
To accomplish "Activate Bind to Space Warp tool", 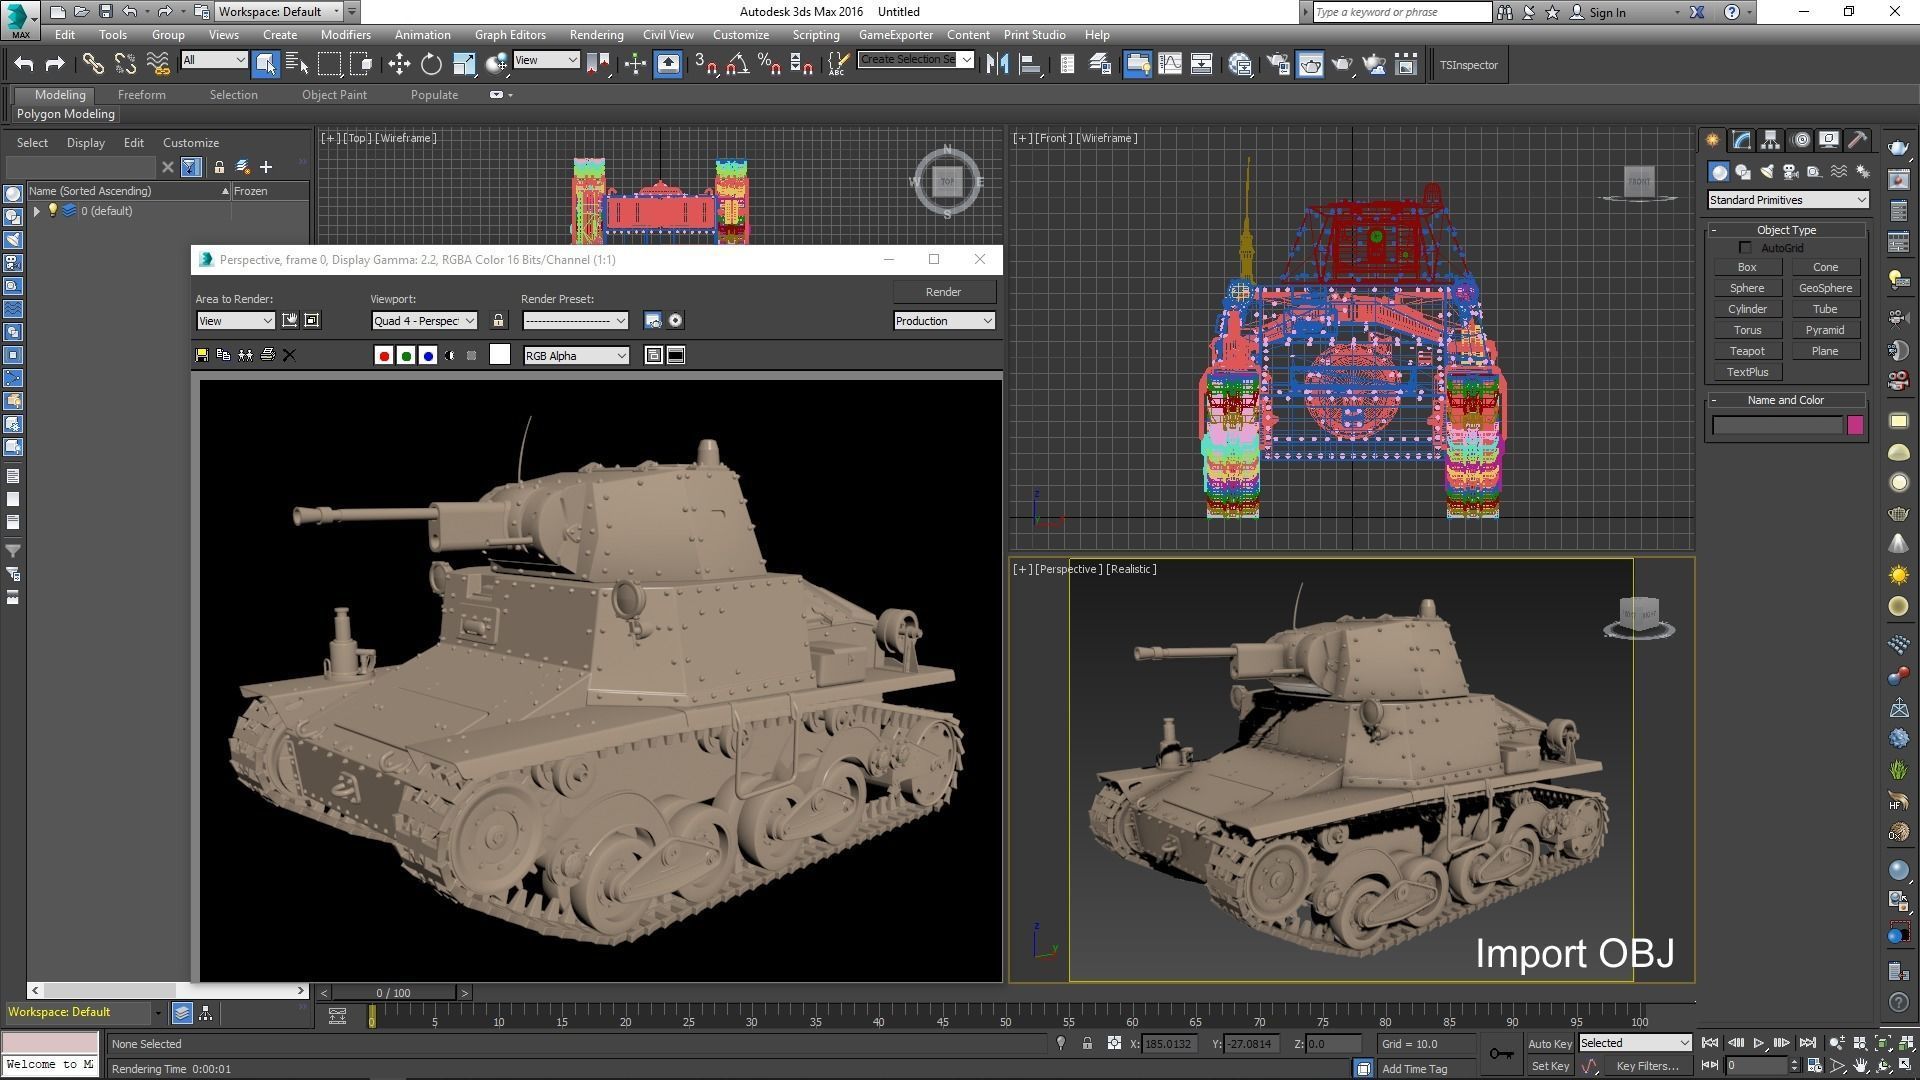I will (x=158, y=64).
